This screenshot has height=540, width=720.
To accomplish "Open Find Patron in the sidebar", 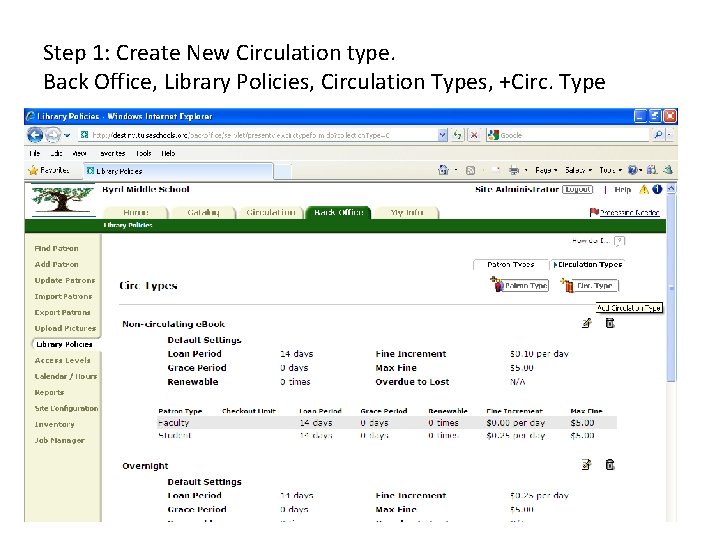I will [x=56, y=248].
